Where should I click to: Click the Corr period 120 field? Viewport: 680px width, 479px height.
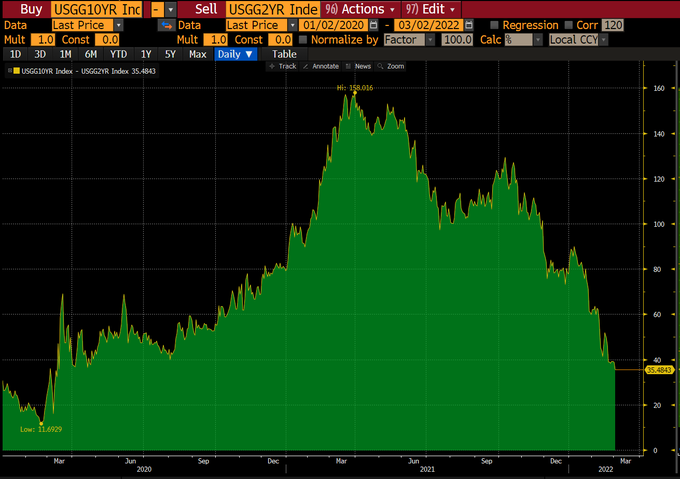[613, 25]
